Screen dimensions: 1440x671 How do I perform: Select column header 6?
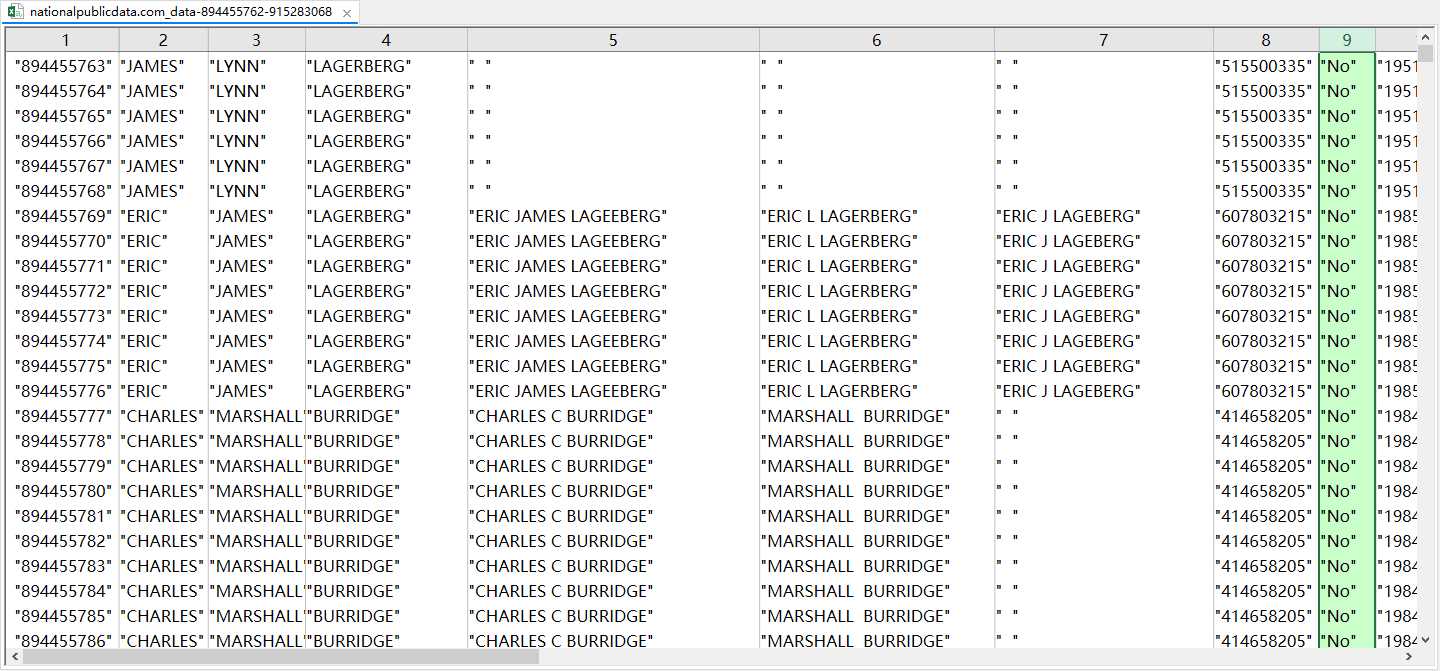pyautogui.click(x=877, y=40)
